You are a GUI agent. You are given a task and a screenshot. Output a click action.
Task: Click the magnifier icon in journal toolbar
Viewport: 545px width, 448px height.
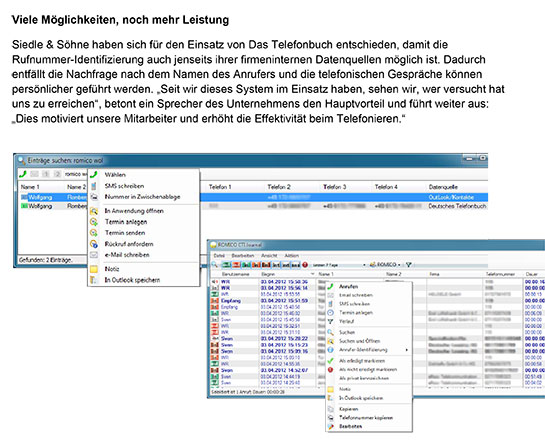tap(214, 265)
